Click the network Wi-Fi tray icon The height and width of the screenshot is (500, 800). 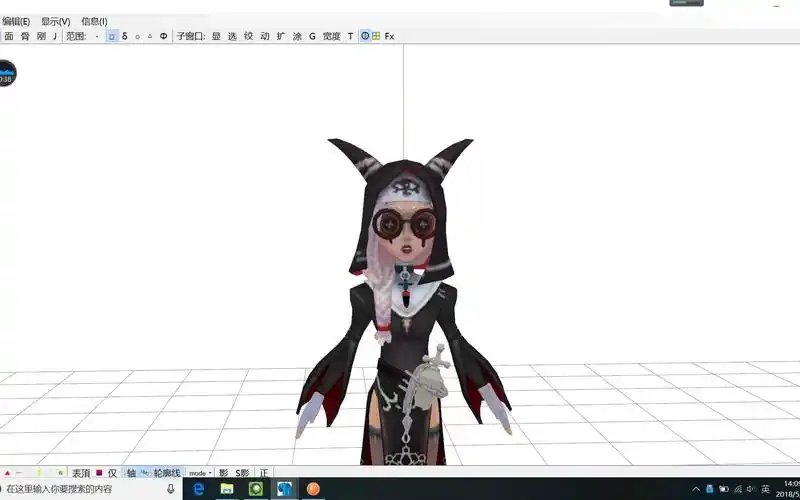coord(738,489)
